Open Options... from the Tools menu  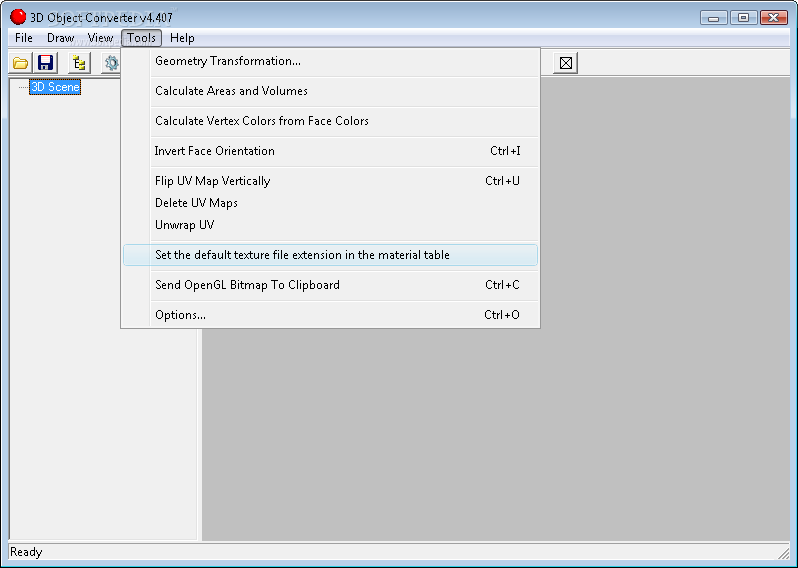(x=330, y=315)
